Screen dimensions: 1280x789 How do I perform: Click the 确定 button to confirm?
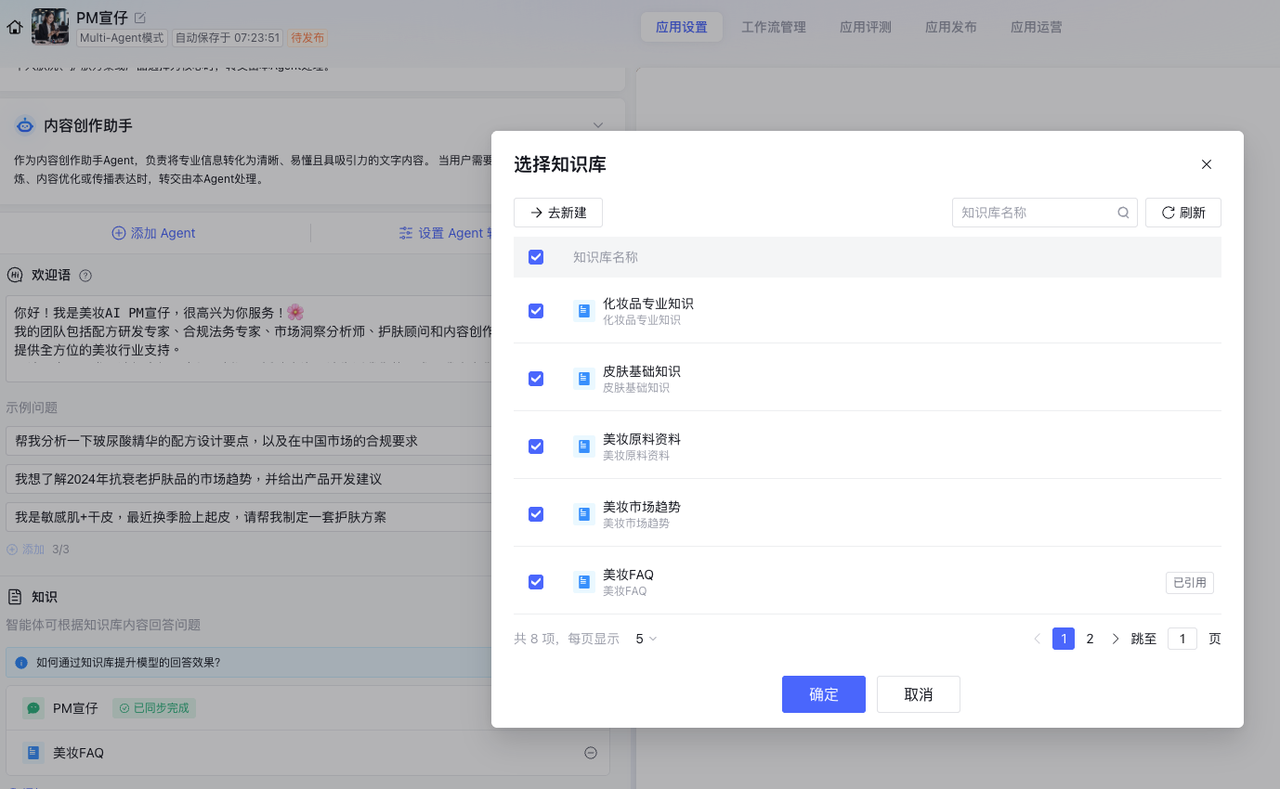tap(823, 695)
